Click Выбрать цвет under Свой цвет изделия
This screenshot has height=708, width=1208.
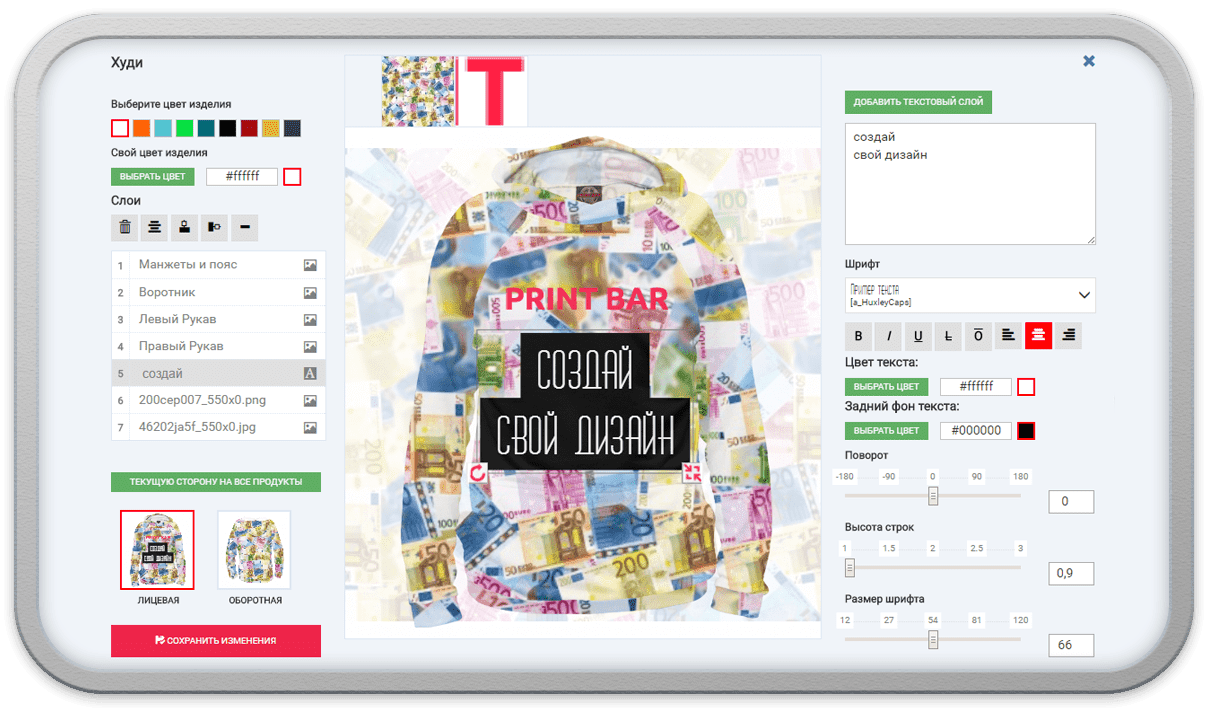[153, 177]
